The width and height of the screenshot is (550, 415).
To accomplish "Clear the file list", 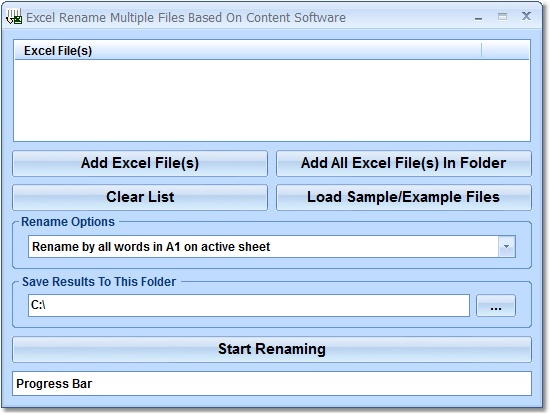I will (140, 198).
